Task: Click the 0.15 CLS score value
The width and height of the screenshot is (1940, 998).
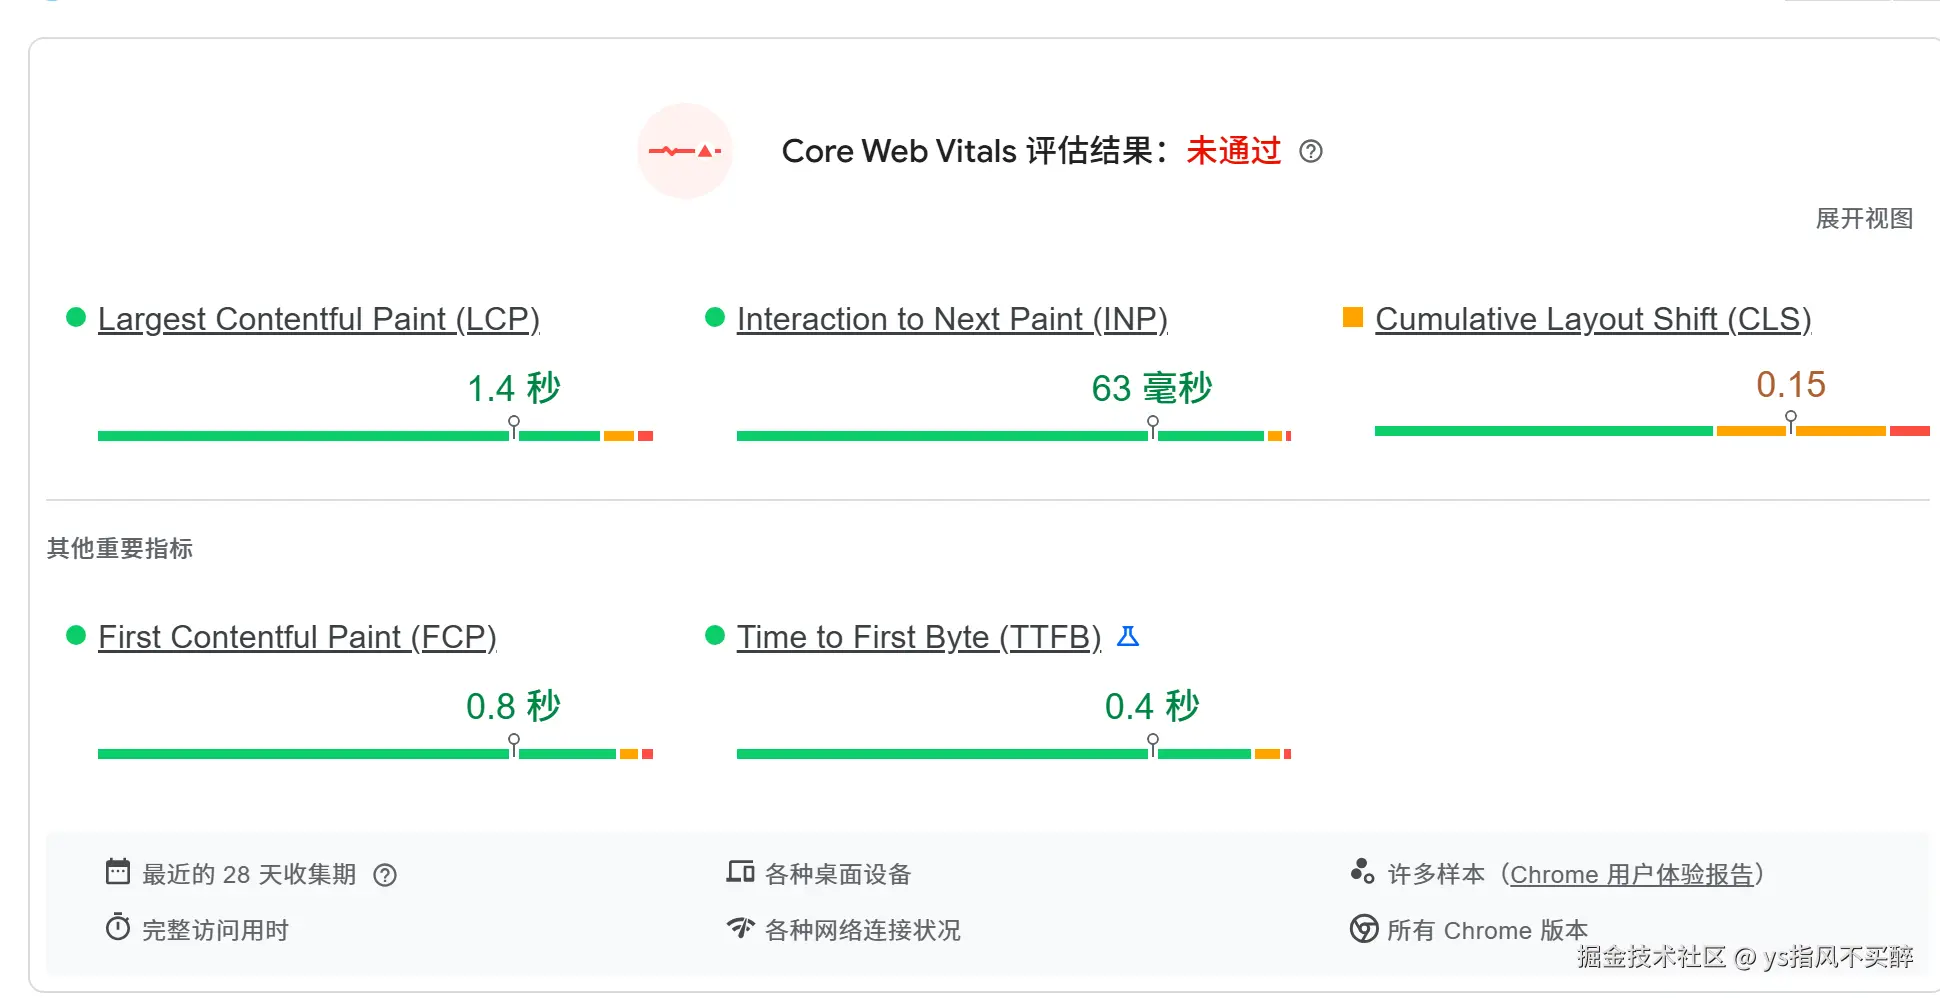Action: coord(1791,385)
